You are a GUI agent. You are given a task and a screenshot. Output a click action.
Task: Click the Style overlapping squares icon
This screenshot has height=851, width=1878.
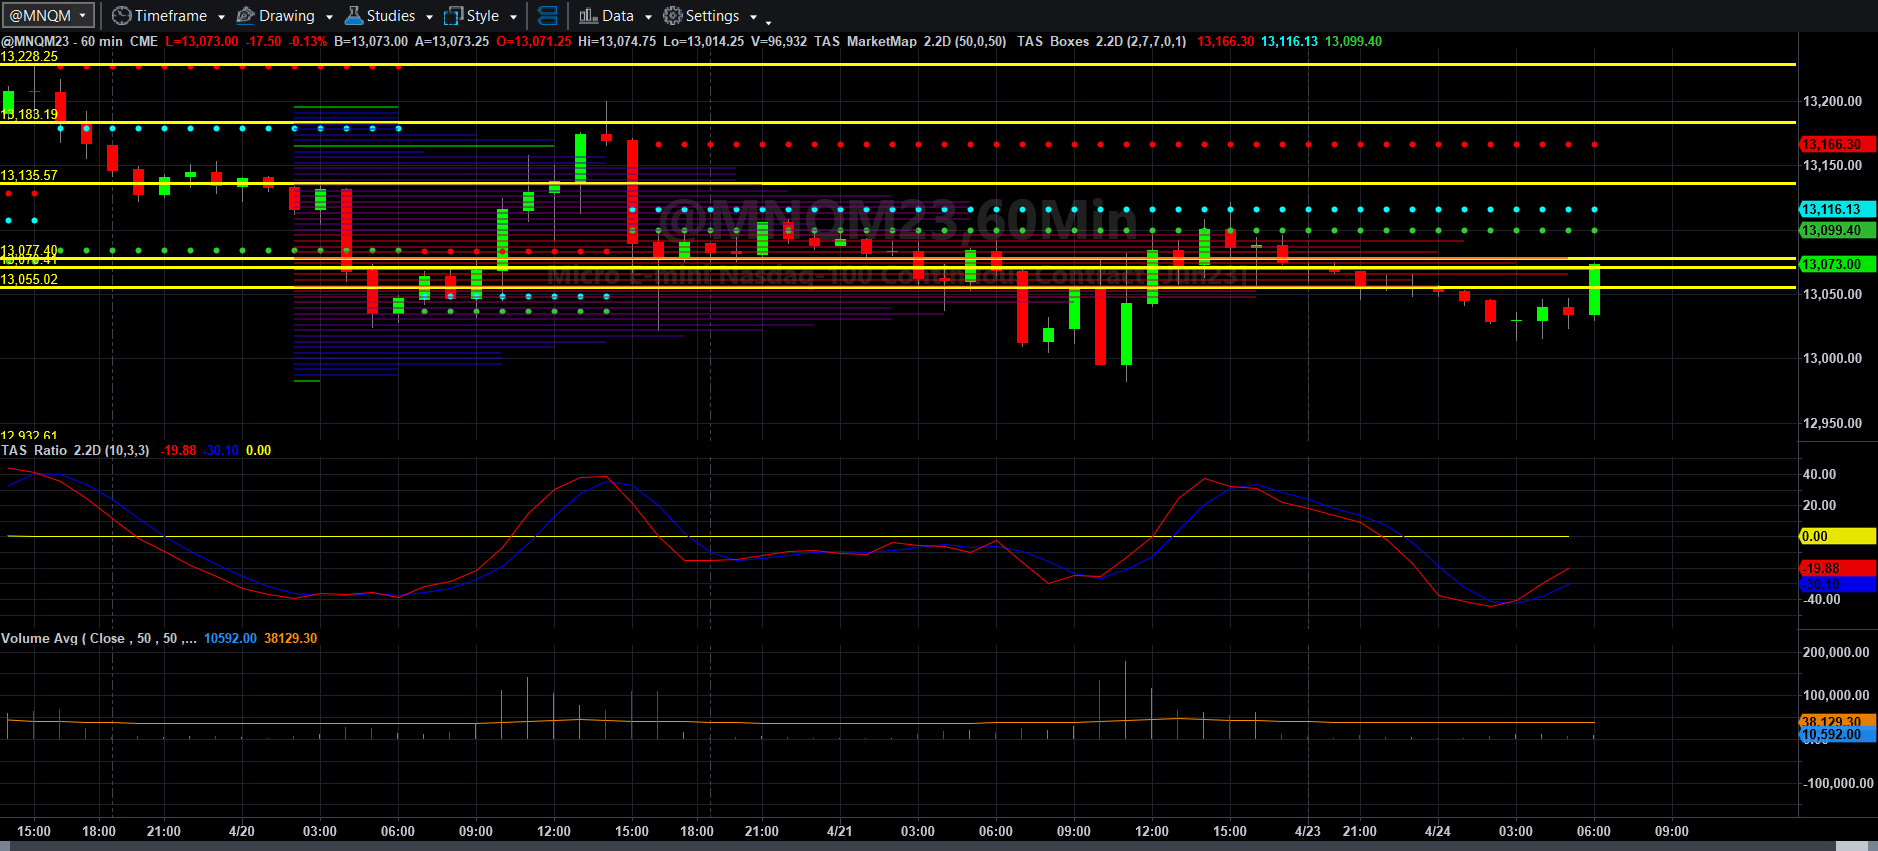pyautogui.click(x=453, y=16)
